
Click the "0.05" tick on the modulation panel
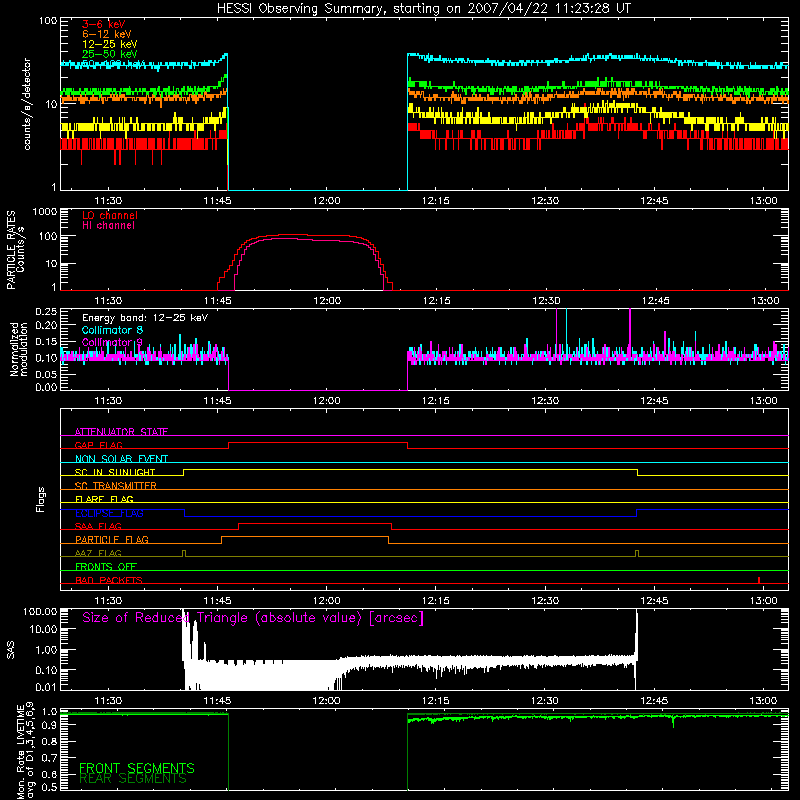click(46, 374)
